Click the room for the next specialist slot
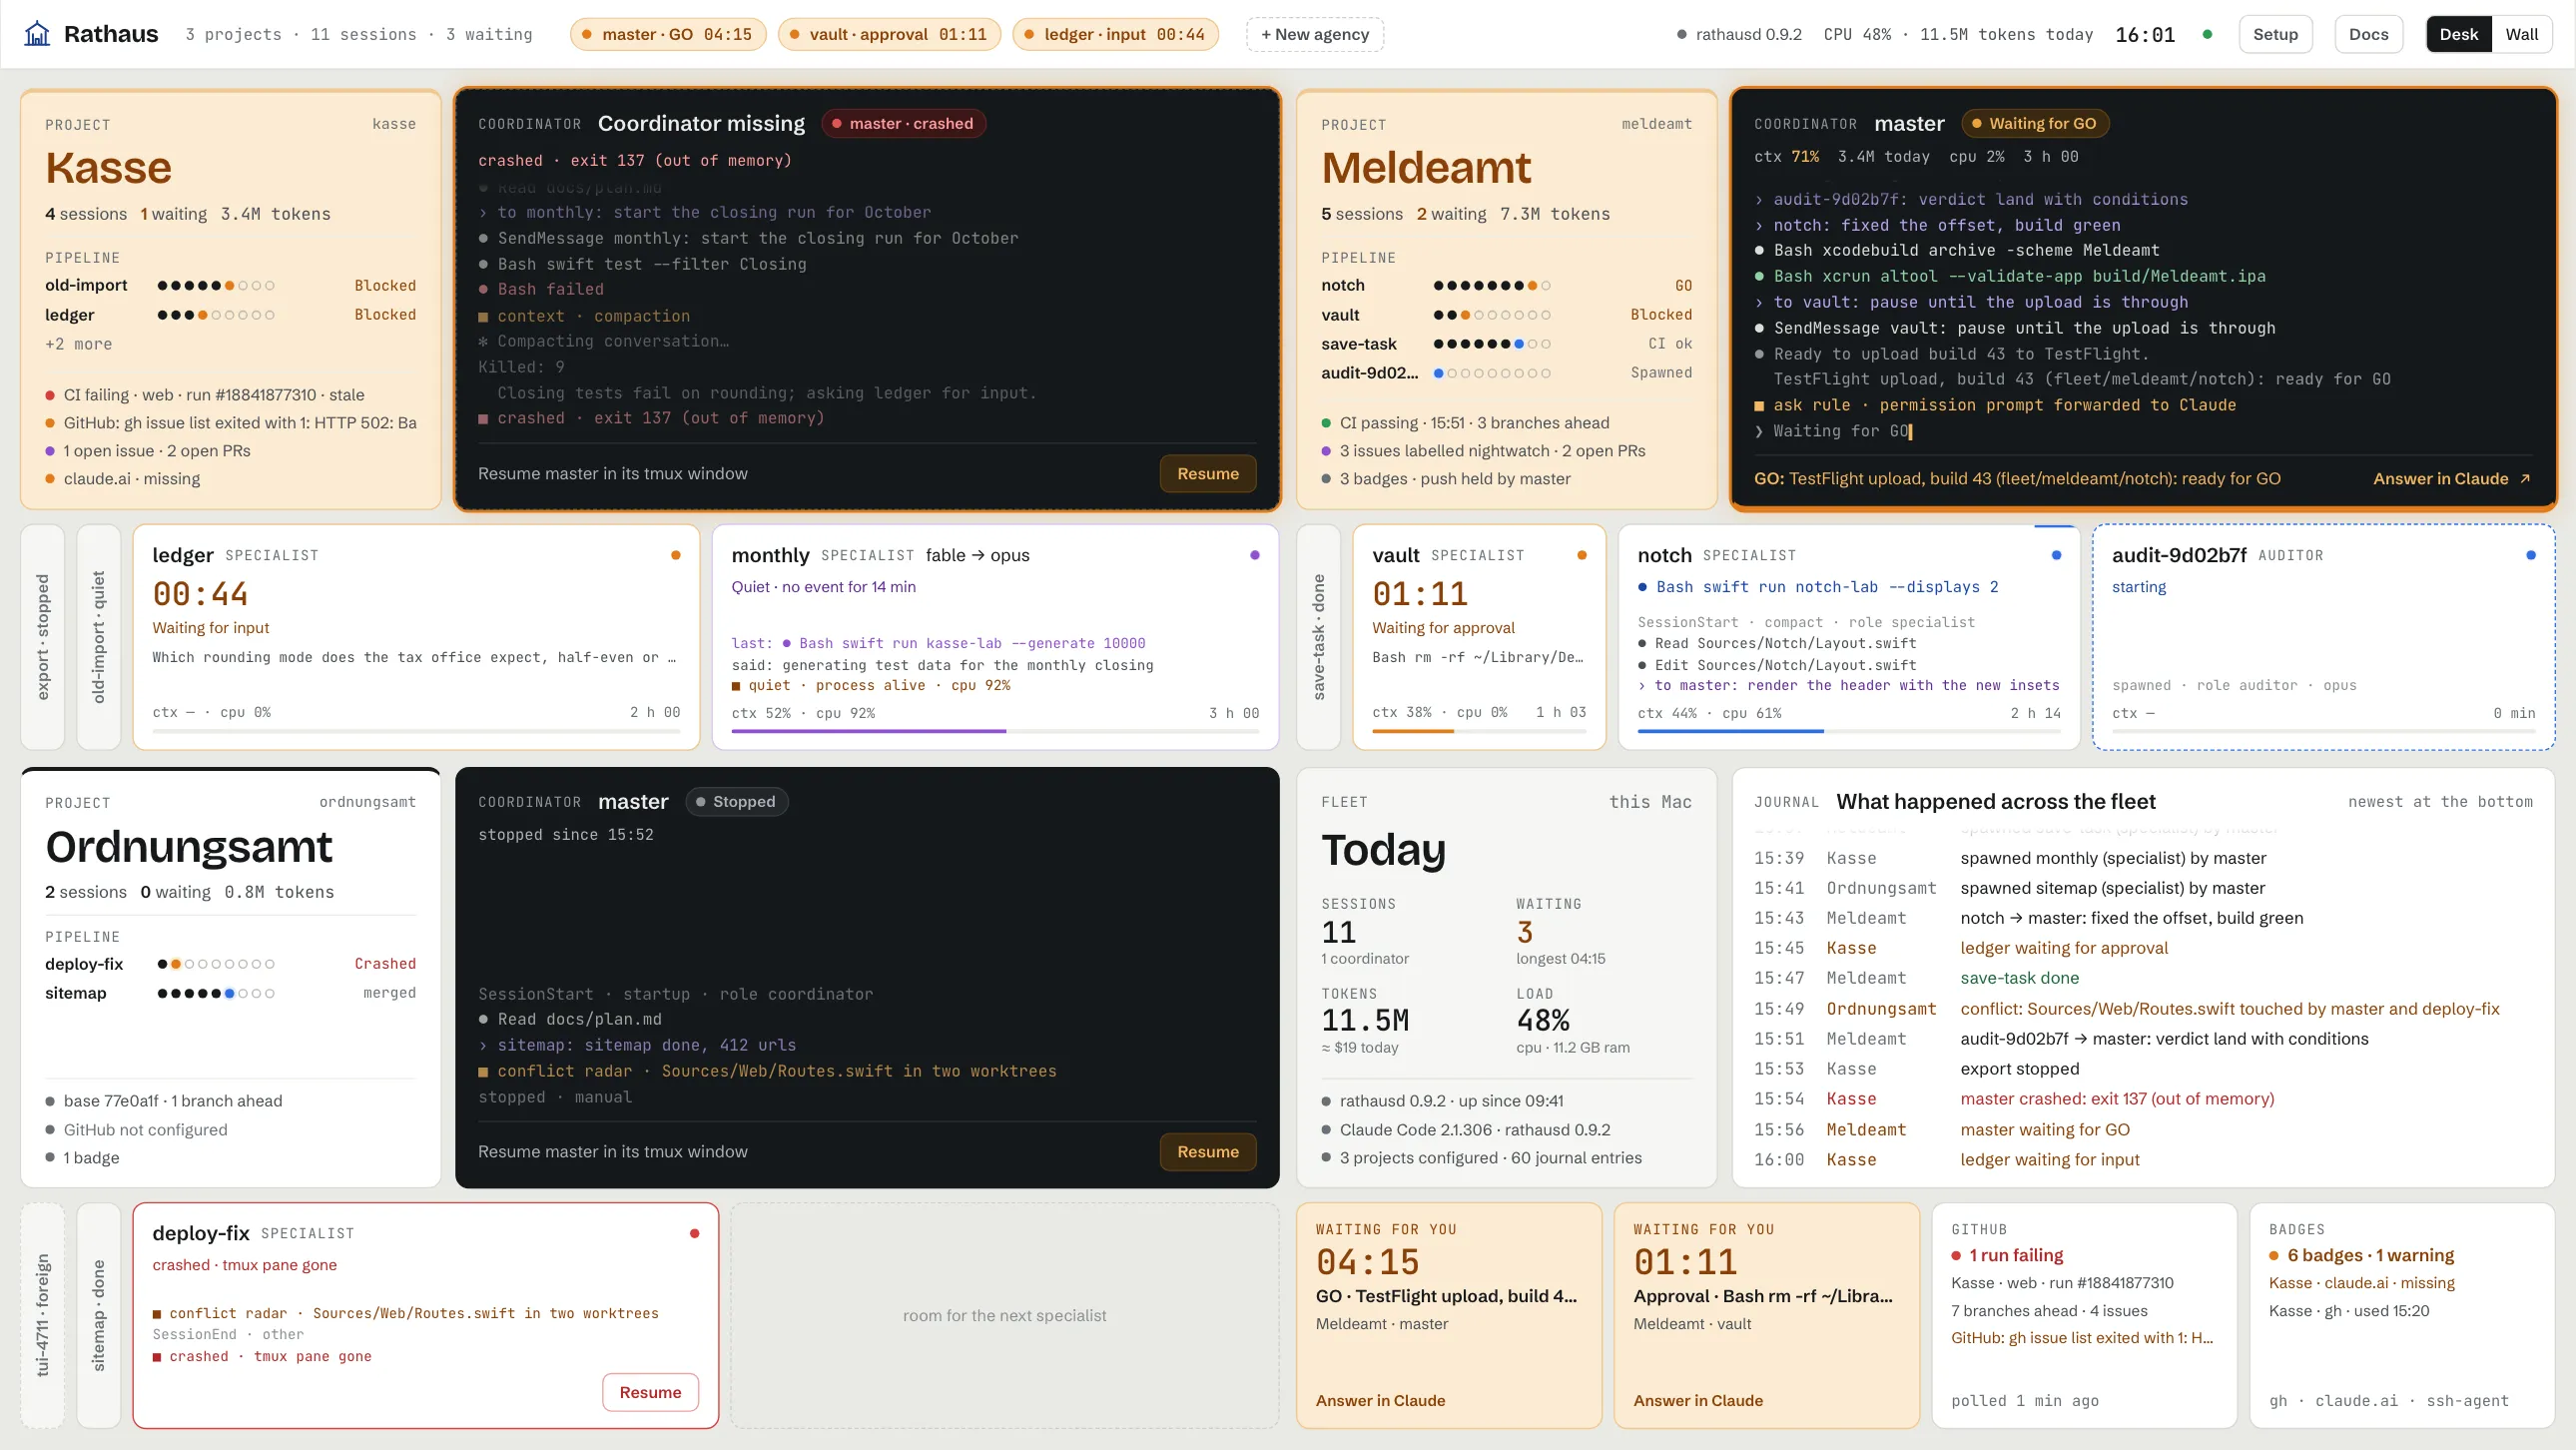The width and height of the screenshot is (2576, 1450). (1004, 1315)
